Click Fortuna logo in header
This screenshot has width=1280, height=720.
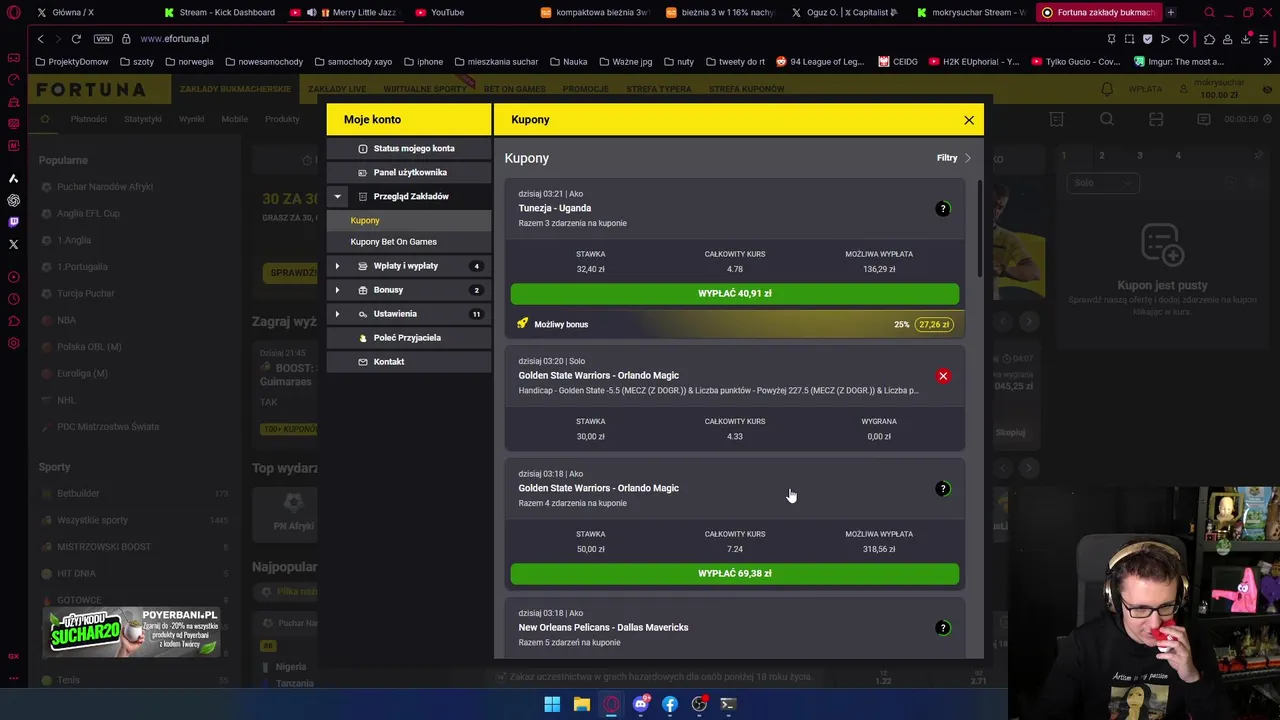[x=92, y=89]
